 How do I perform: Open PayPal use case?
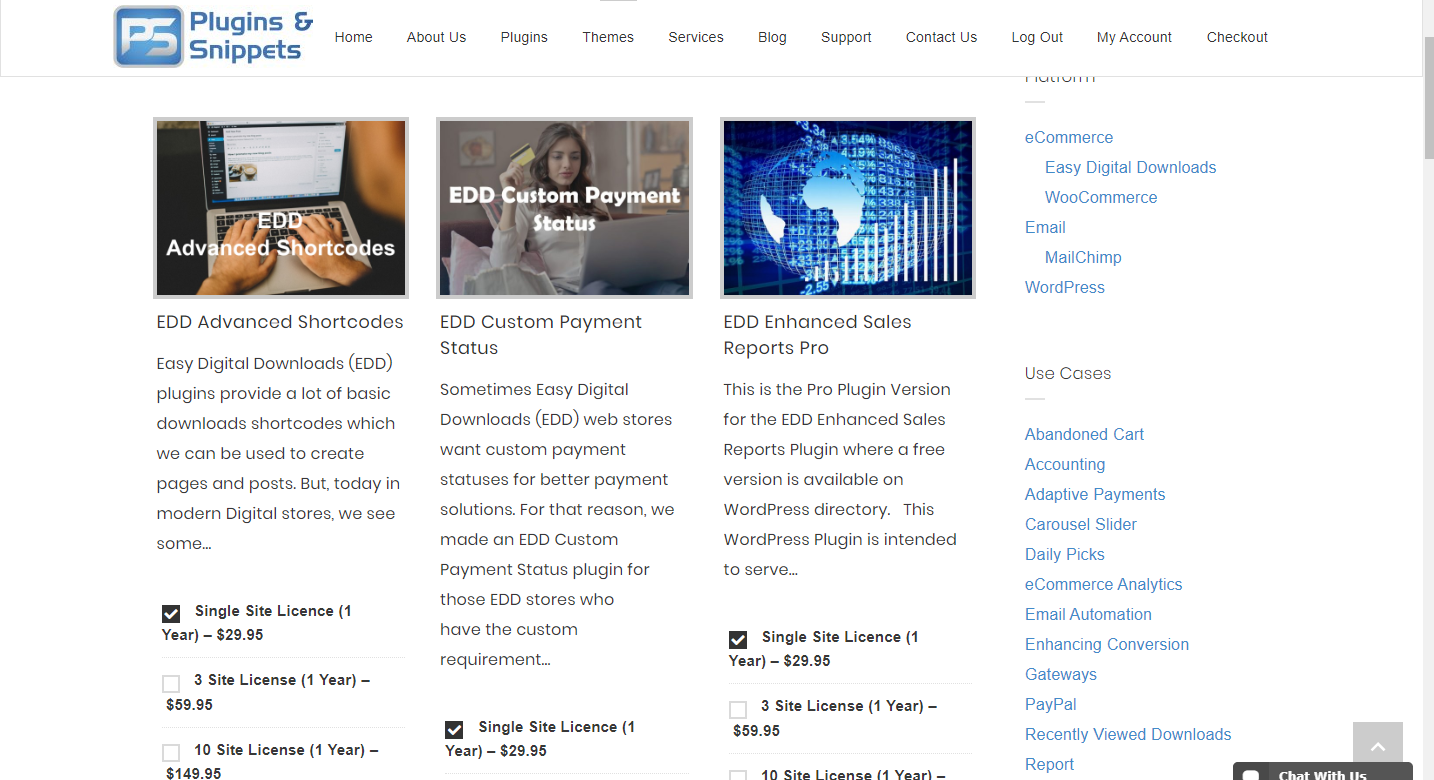1051,704
